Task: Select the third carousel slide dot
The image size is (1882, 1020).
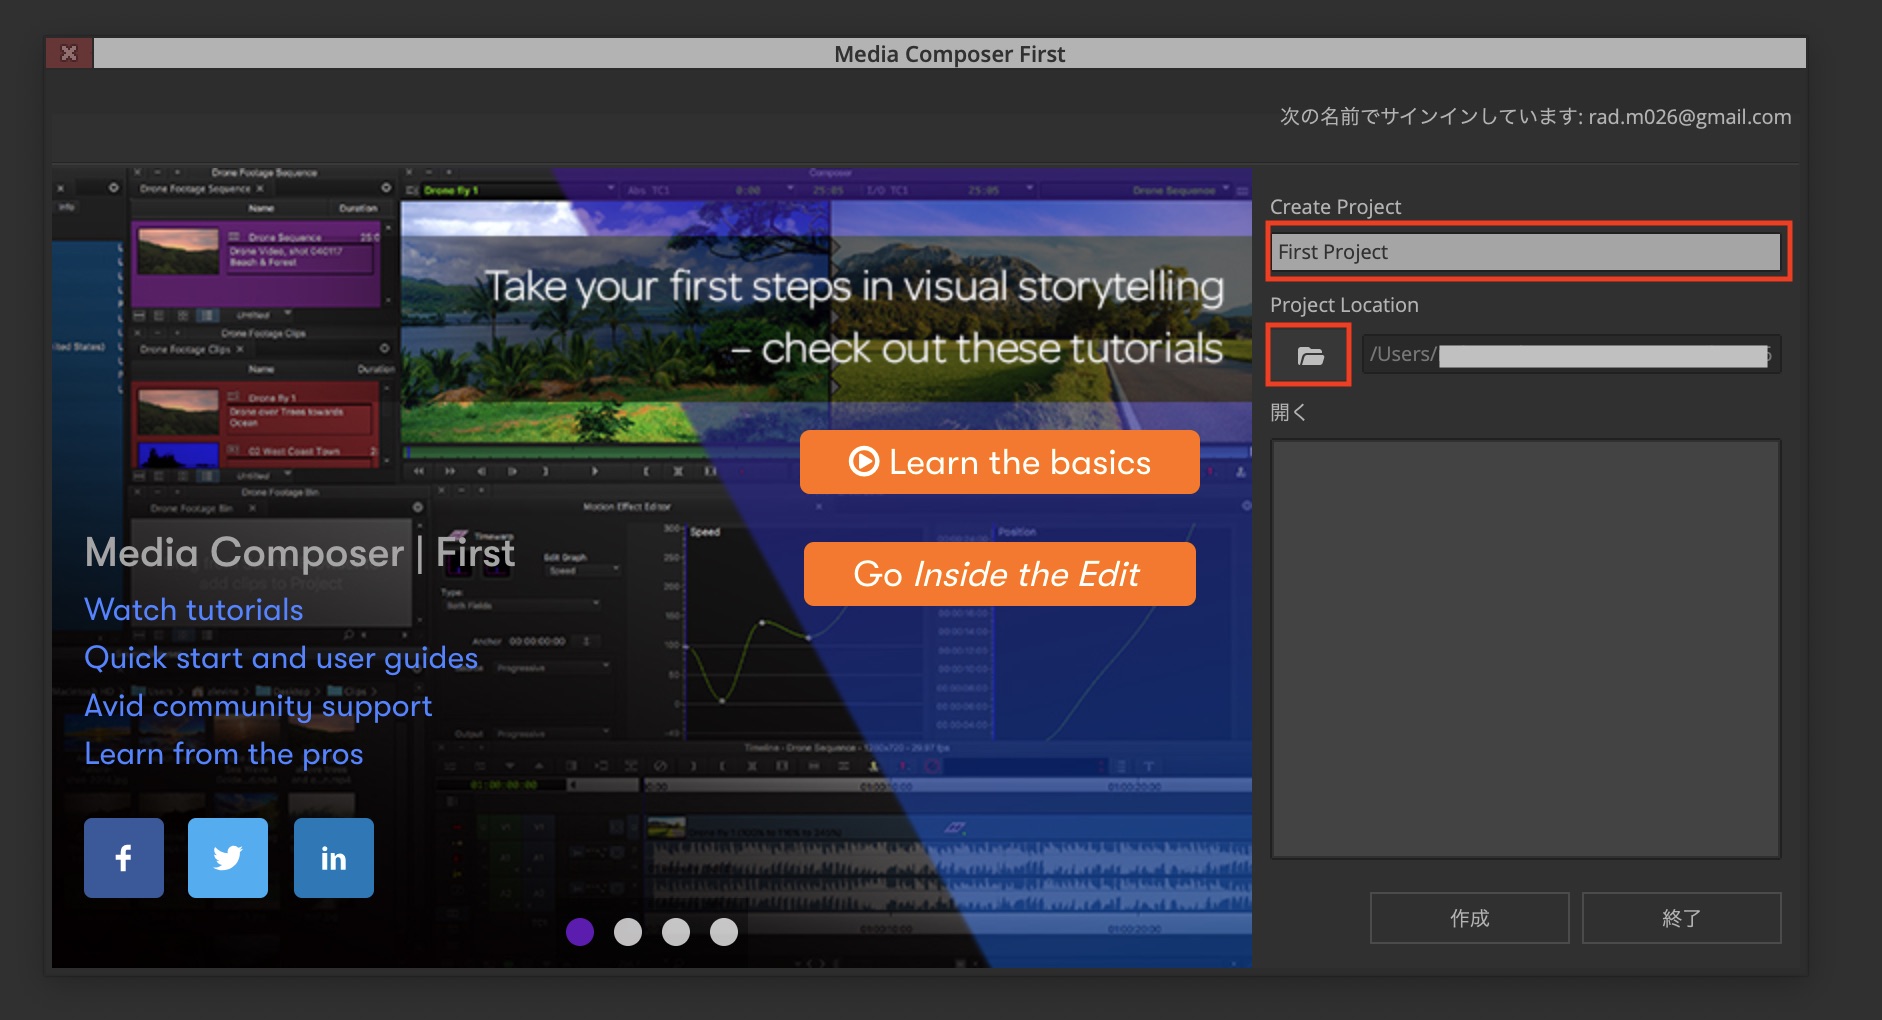Action: [x=676, y=932]
